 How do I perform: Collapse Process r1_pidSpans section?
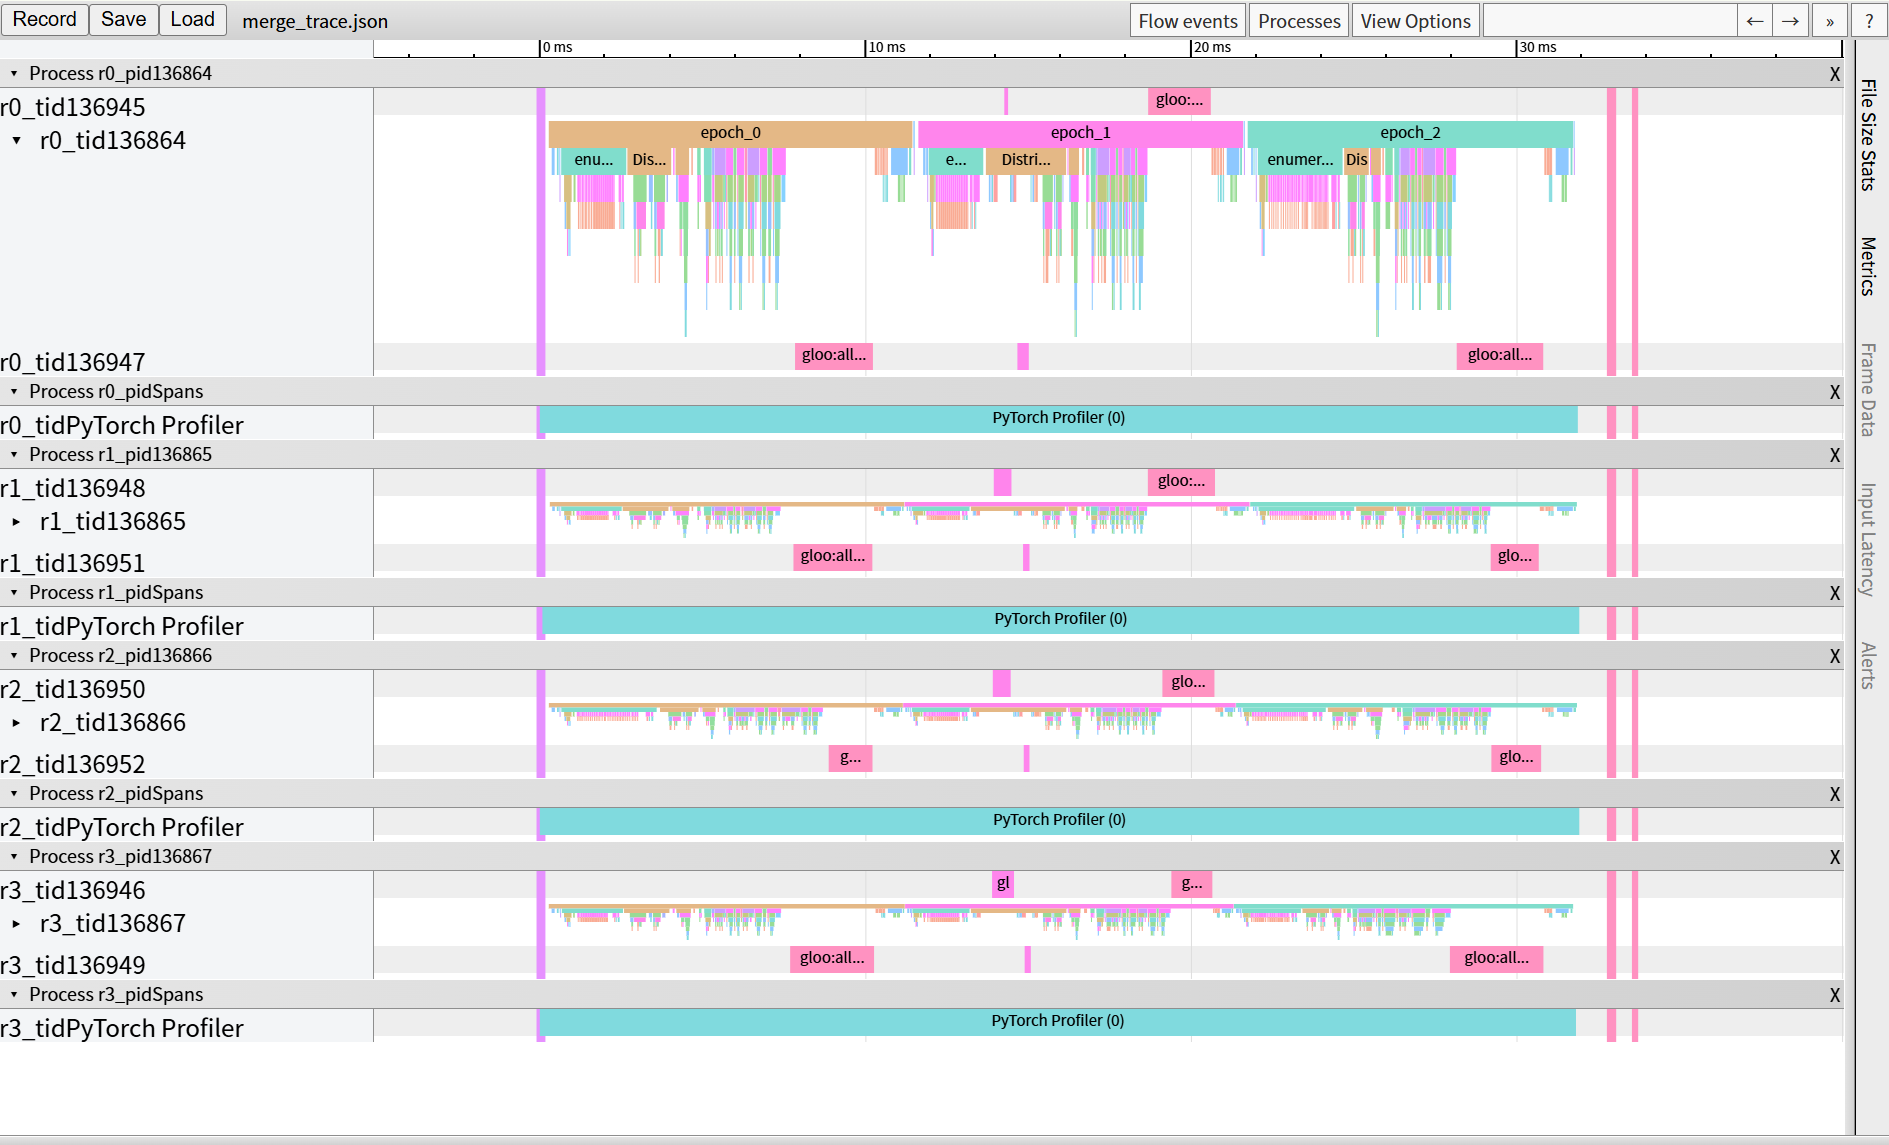[14, 592]
